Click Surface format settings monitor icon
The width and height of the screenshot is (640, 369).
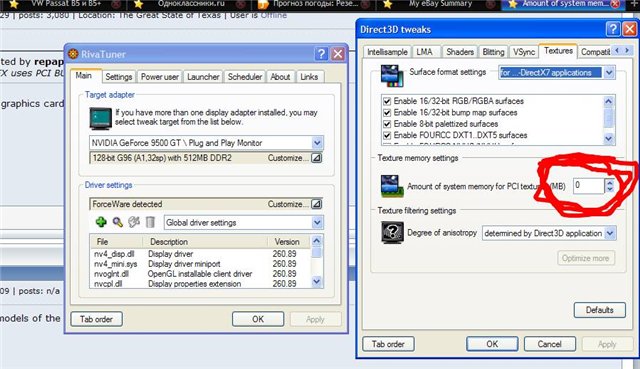point(392,76)
